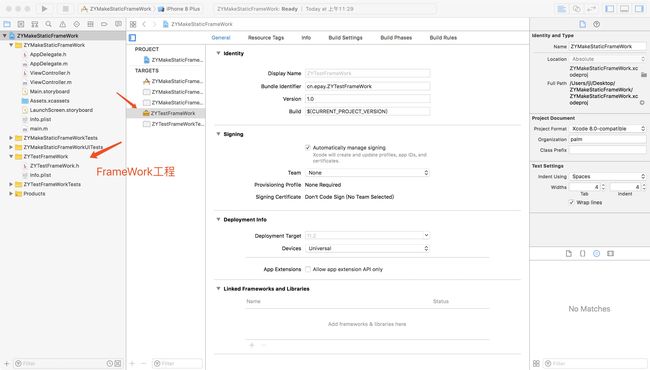
Task: Show the Object library
Action: (x=597, y=254)
